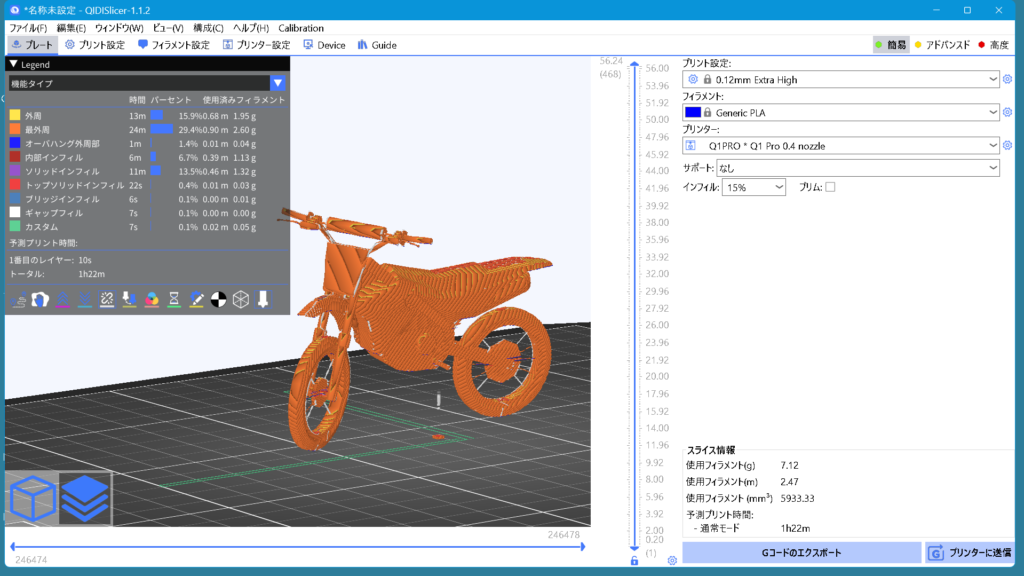Viewport: 1024px width, 576px height.
Task: Collapse the Legend panel header
Action: coord(14,65)
